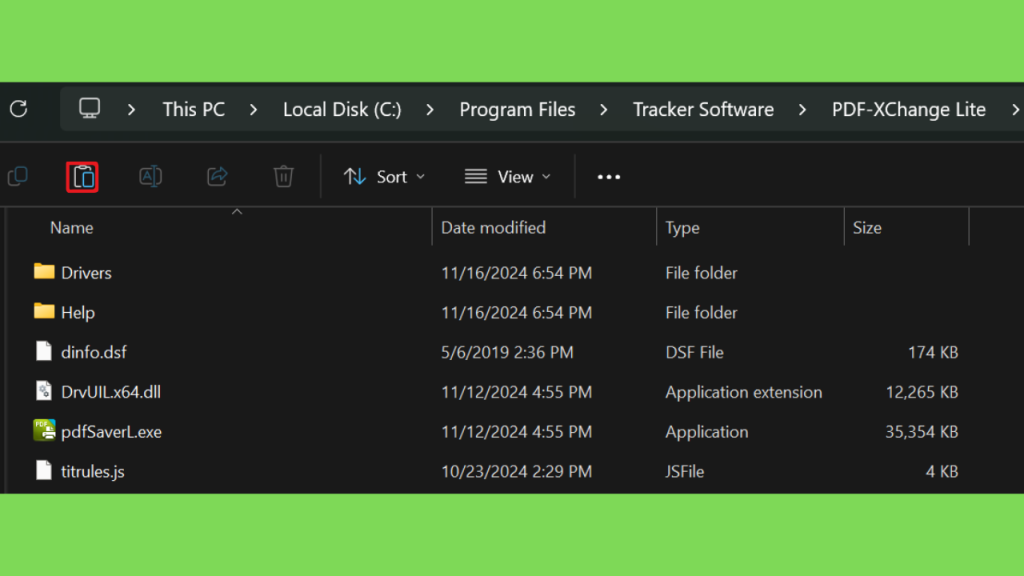The width and height of the screenshot is (1024, 576).
Task: Expand chevron before This PC
Action: [x=131, y=109]
